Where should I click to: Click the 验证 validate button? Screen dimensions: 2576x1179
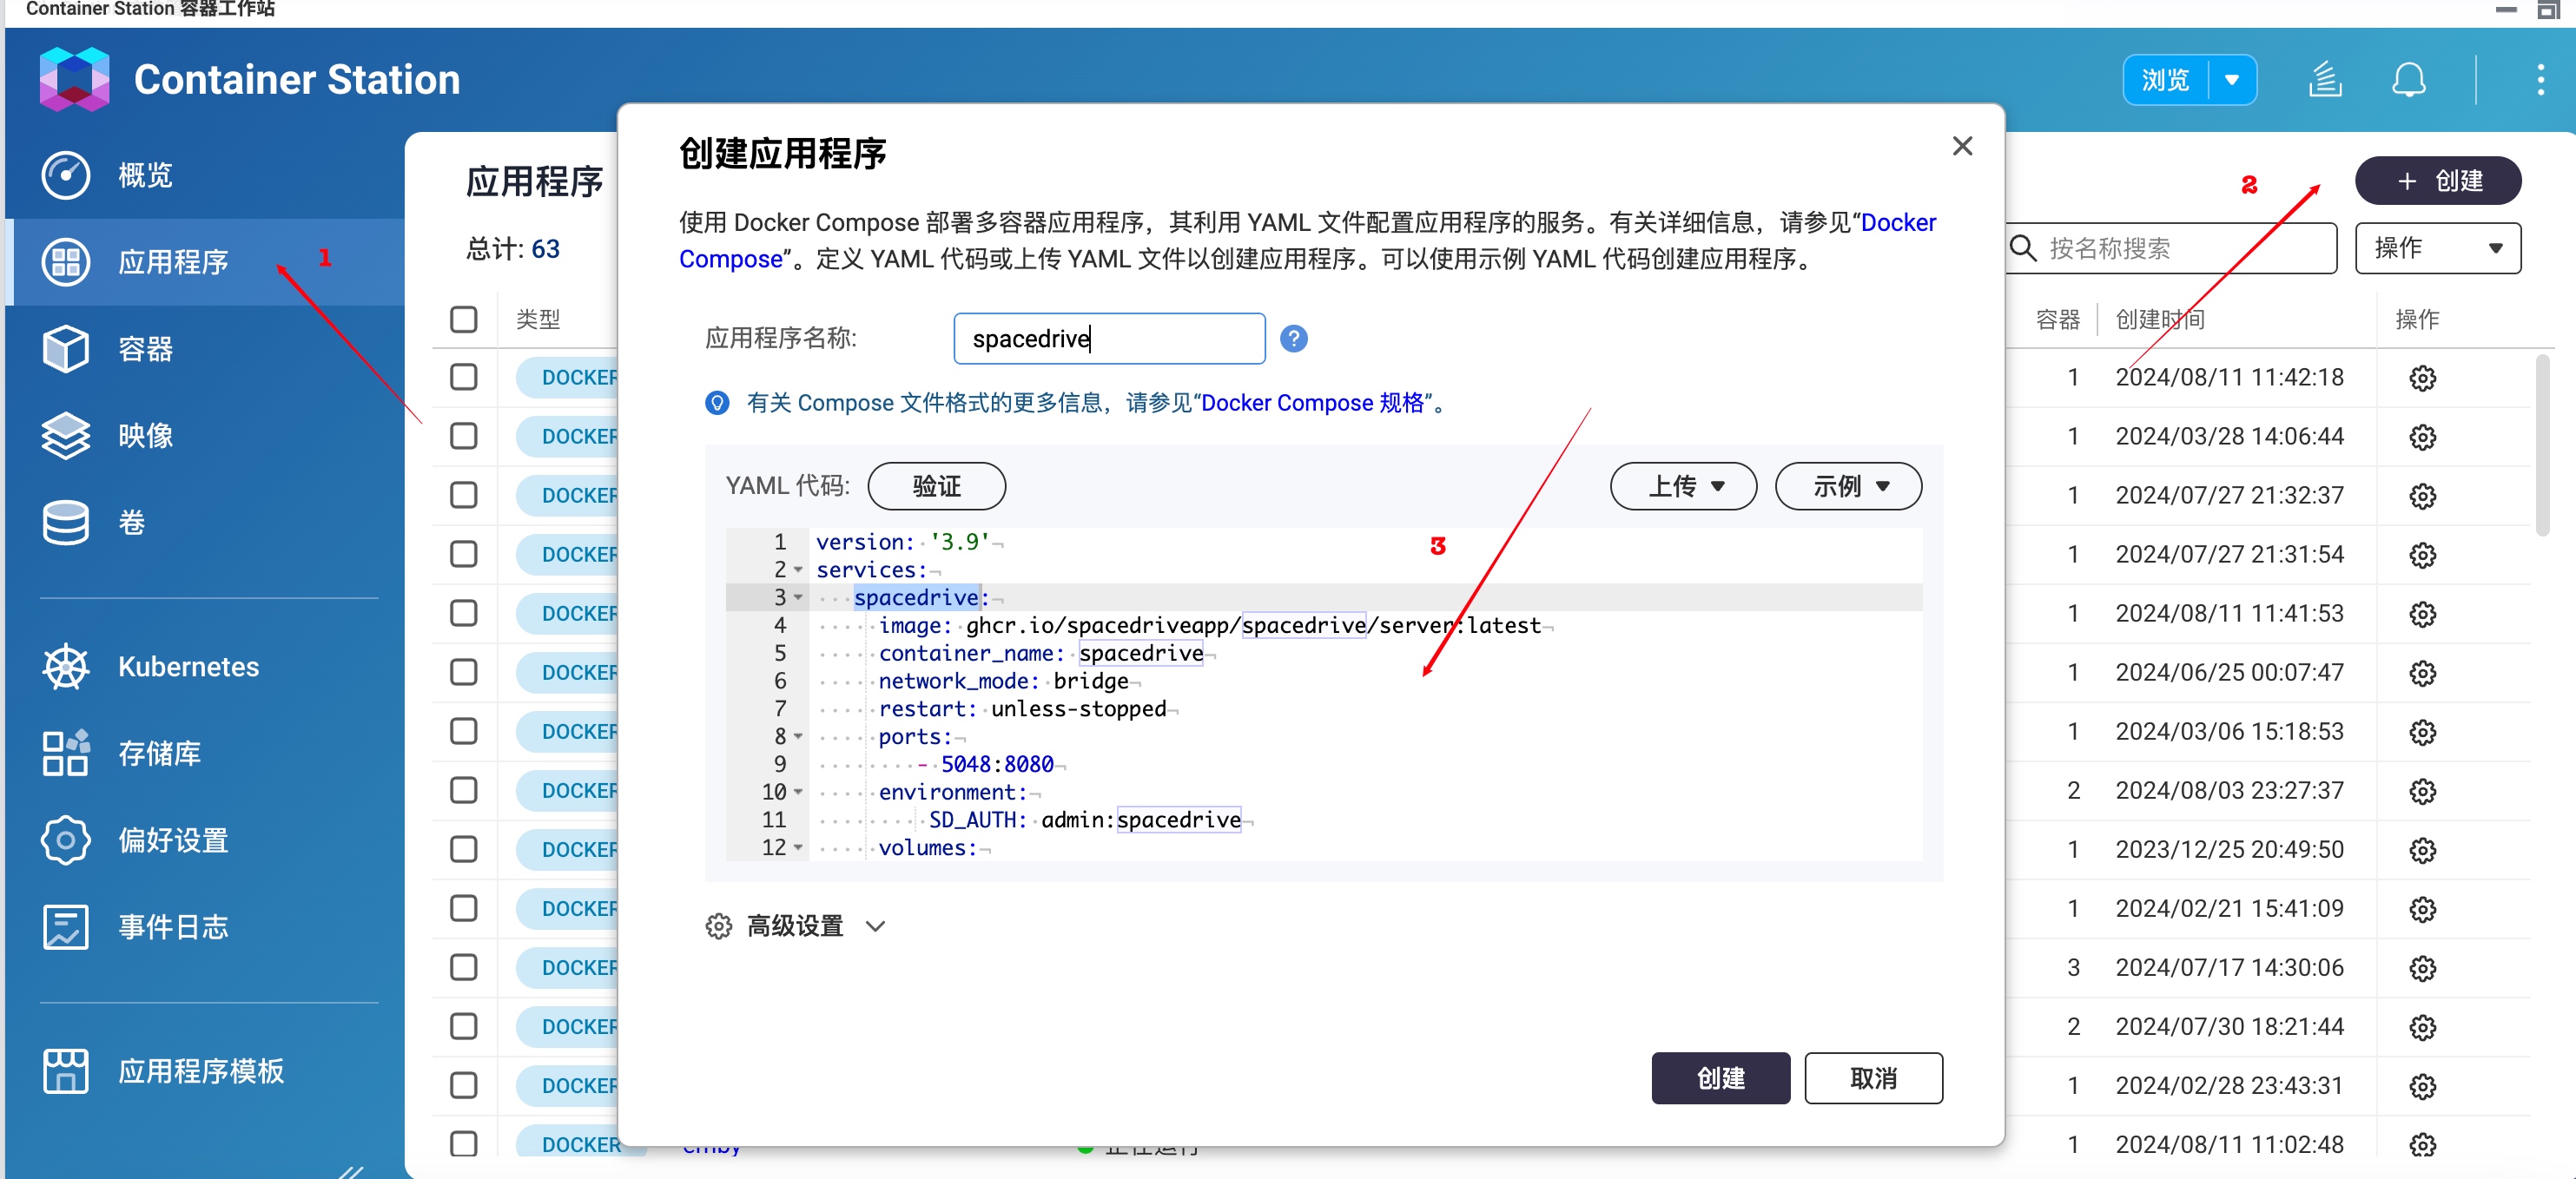coord(936,486)
